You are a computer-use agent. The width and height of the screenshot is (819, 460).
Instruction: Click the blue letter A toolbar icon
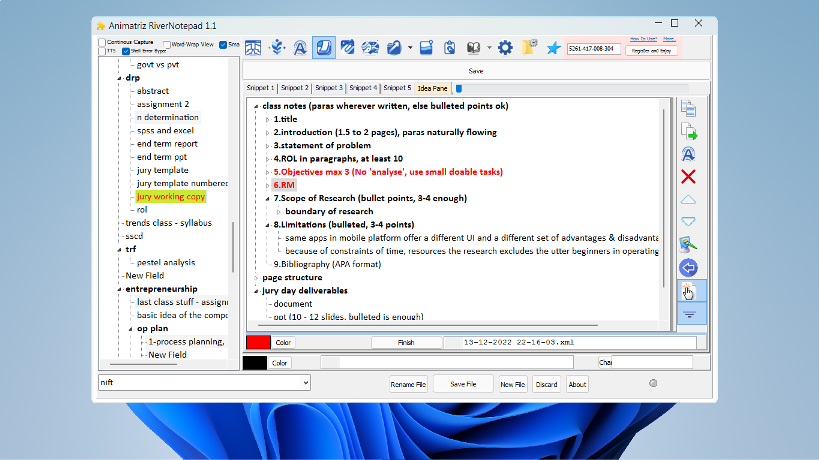pos(300,48)
